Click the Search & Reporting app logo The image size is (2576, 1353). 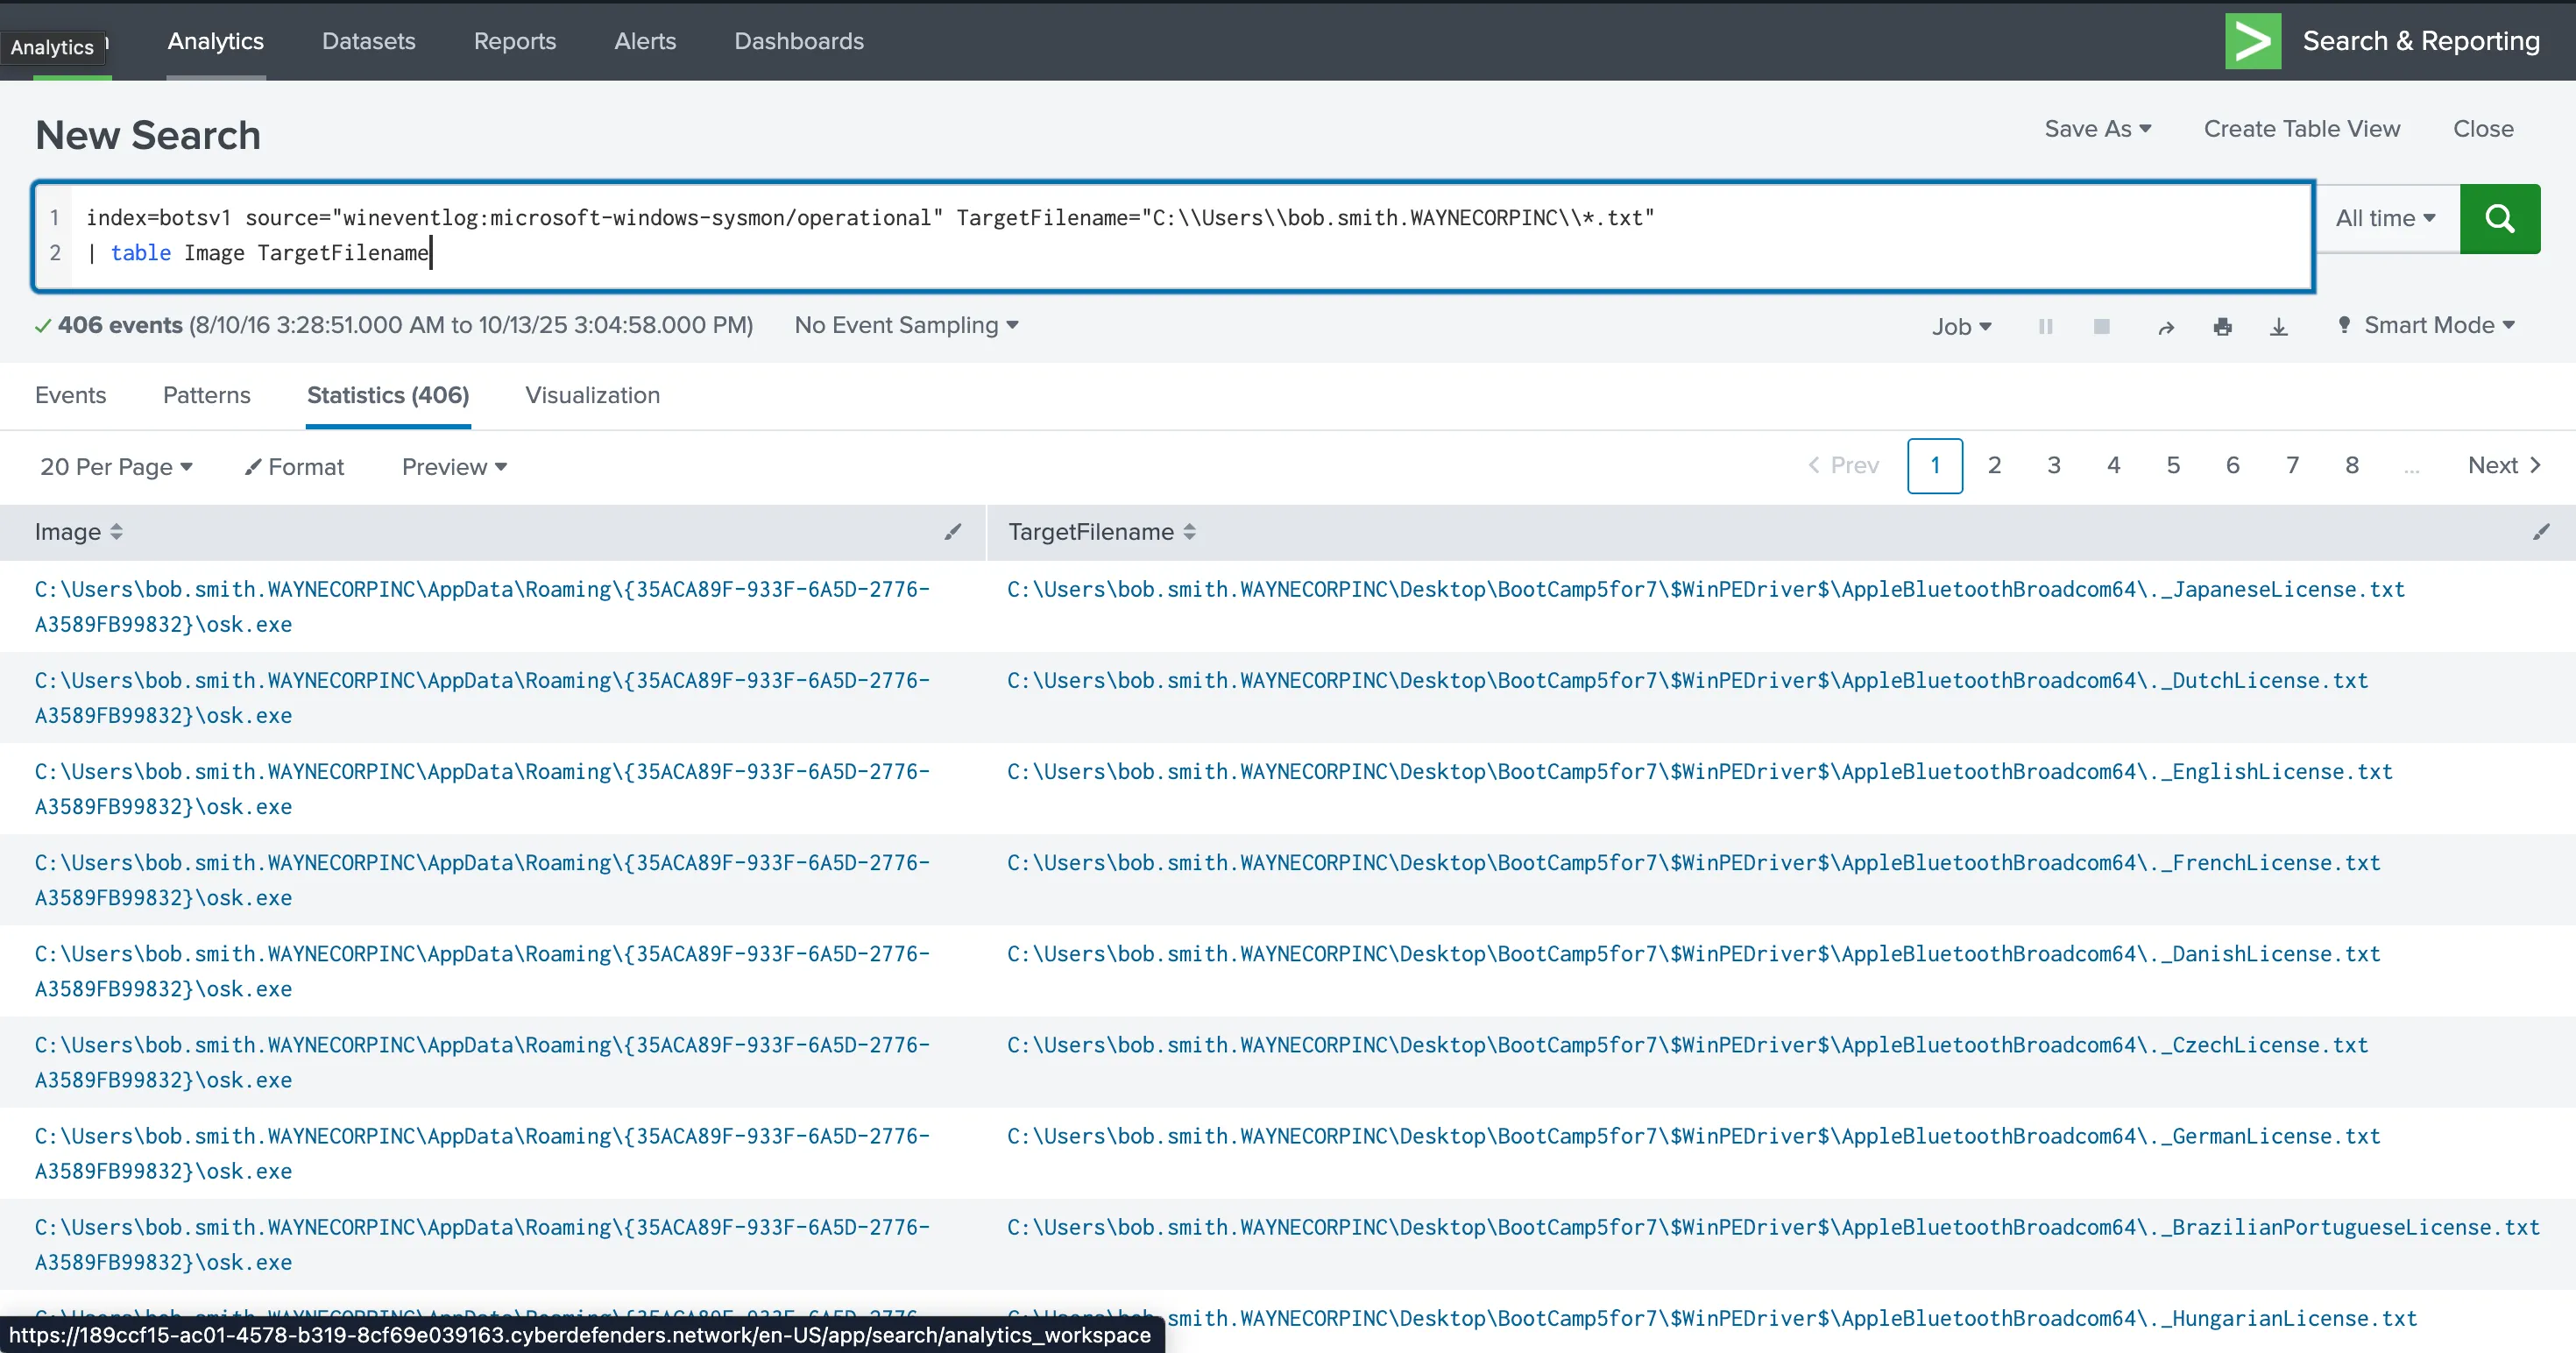2253,41
